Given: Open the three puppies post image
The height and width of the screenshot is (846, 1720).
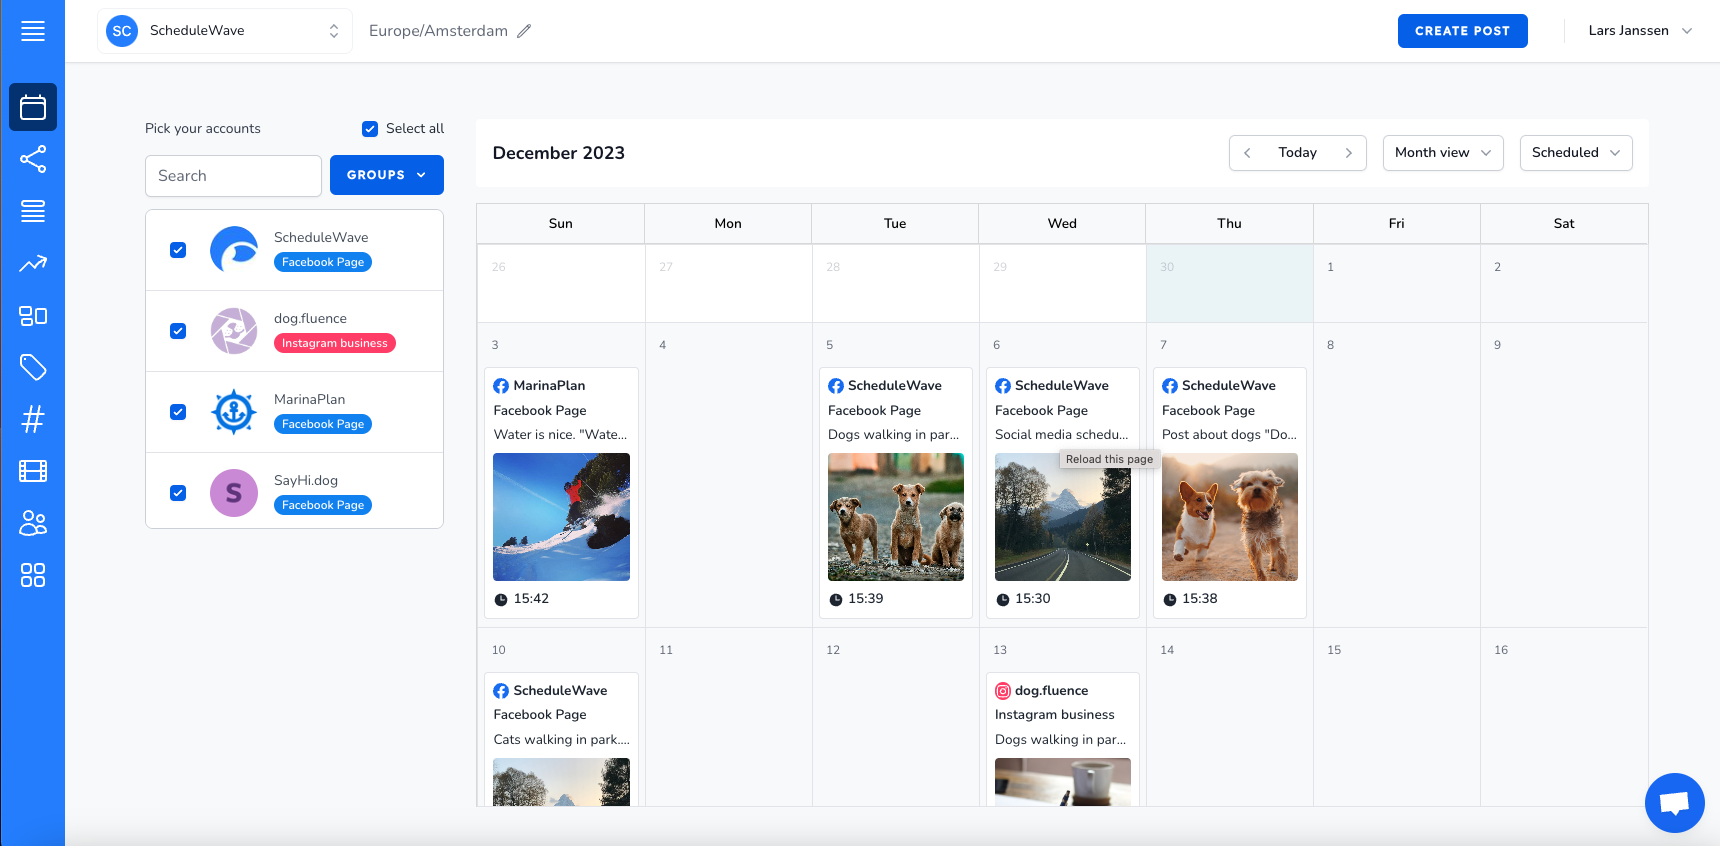Looking at the screenshot, I should 896,517.
